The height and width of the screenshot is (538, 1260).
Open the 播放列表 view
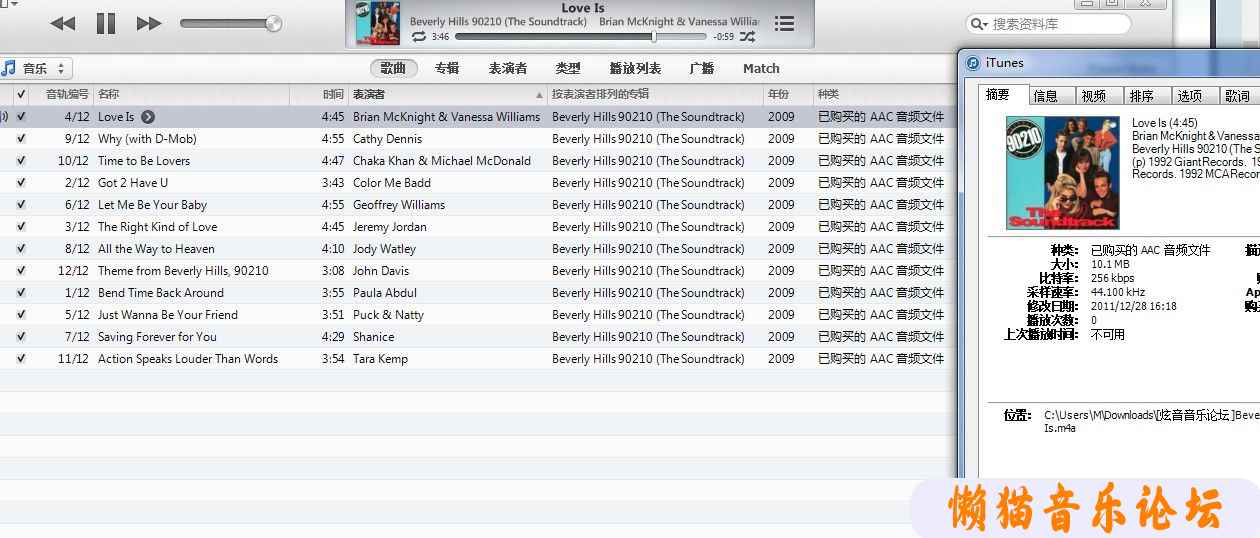pyautogui.click(x=635, y=68)
